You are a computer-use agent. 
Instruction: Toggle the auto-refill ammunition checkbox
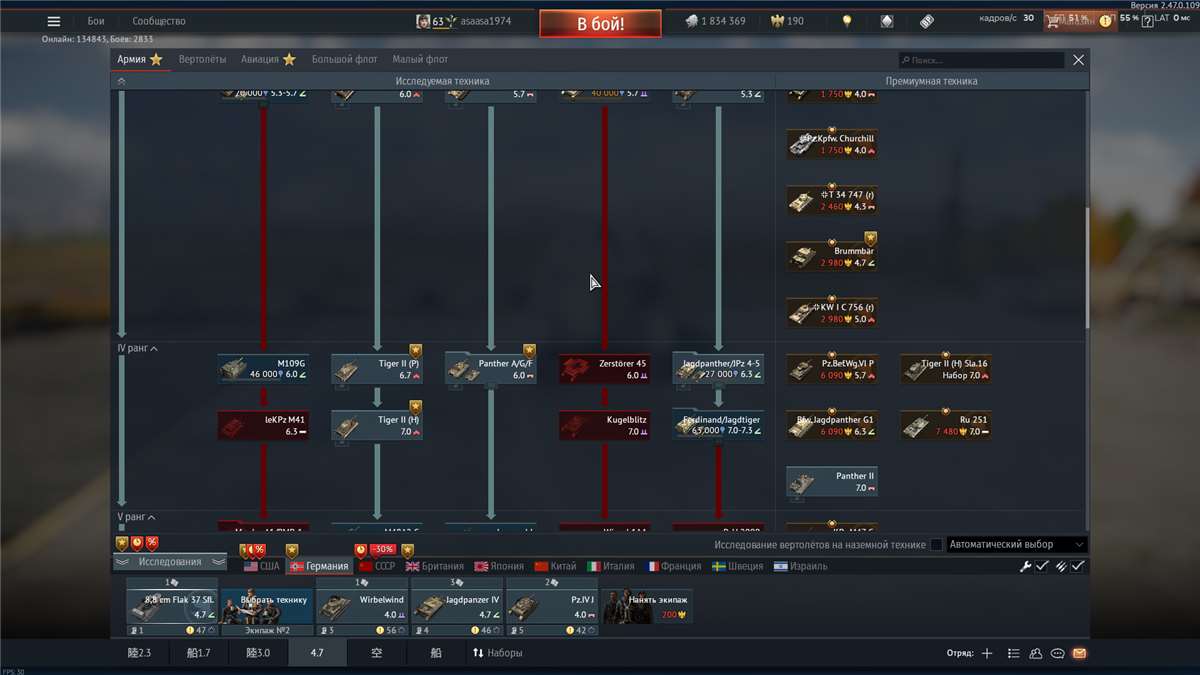[x=1078, y=566]
